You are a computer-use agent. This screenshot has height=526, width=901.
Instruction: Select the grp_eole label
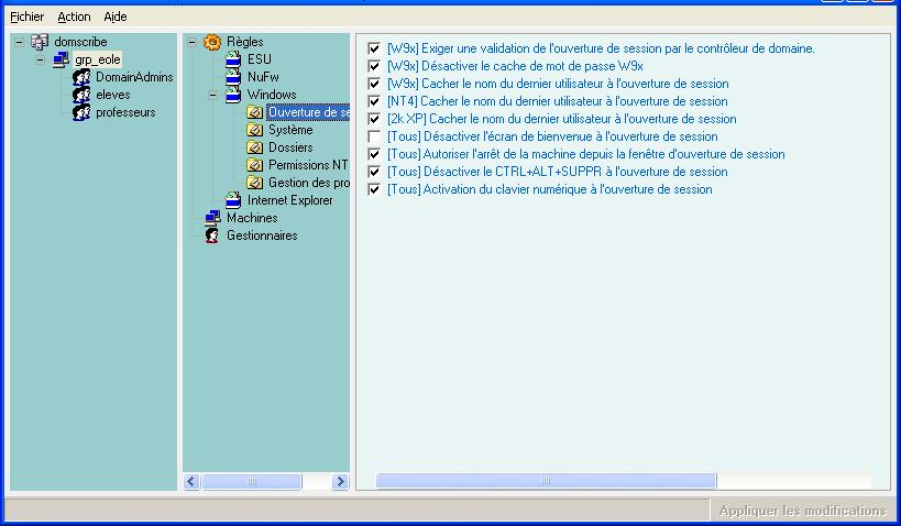coord(98,59)
